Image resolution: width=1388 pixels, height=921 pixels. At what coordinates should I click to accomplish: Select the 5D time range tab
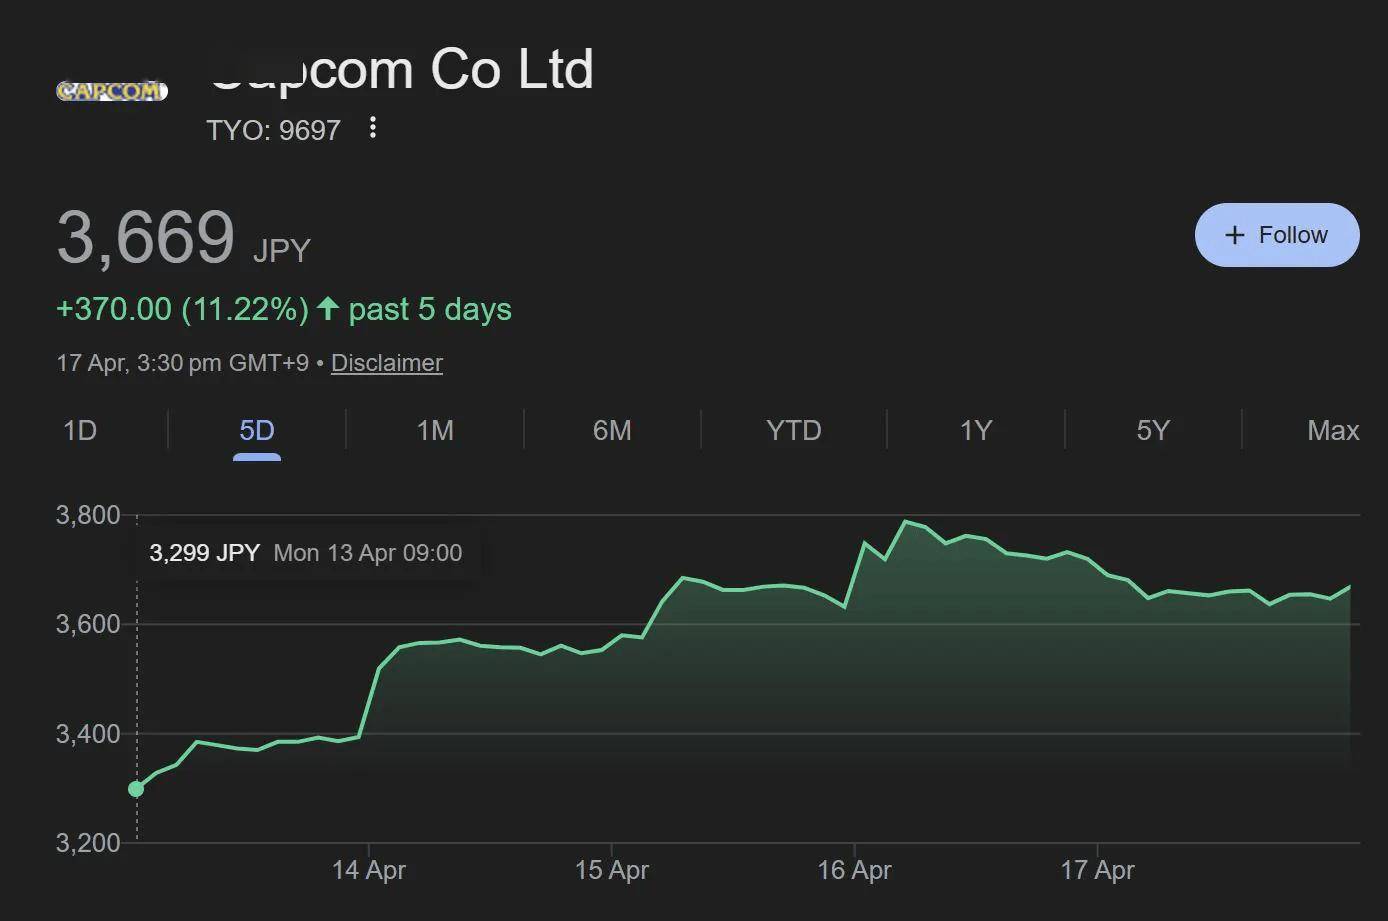[x=257, y=430]
